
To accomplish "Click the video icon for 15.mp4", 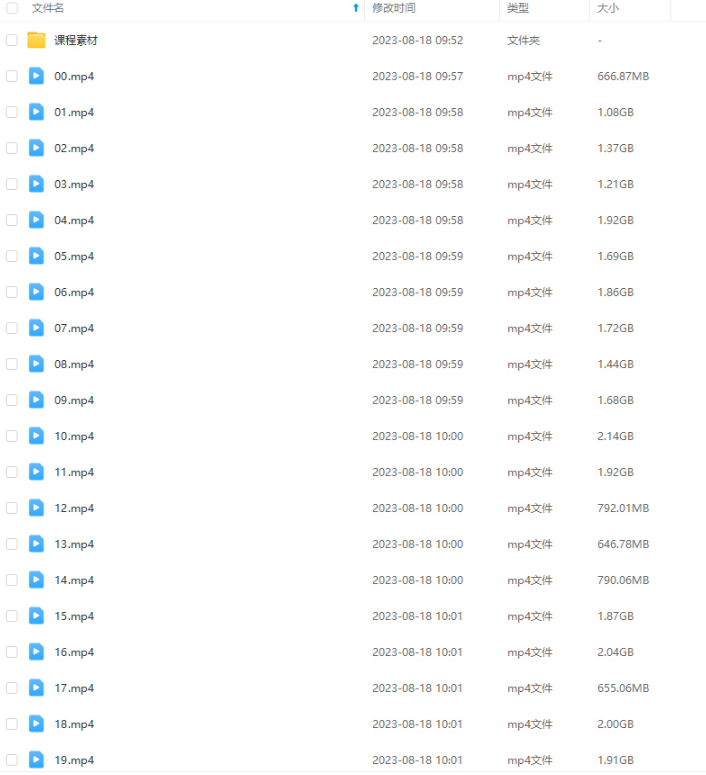I will click(36, 616).
